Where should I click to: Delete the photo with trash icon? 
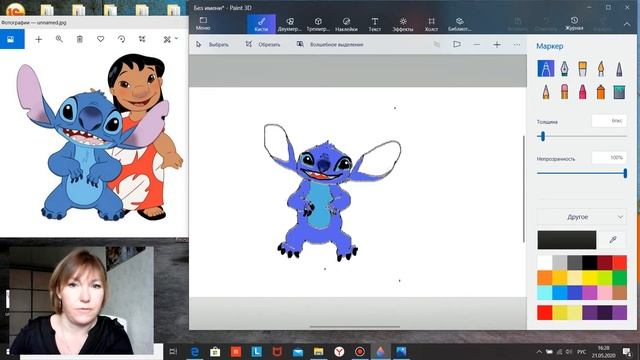80,39
